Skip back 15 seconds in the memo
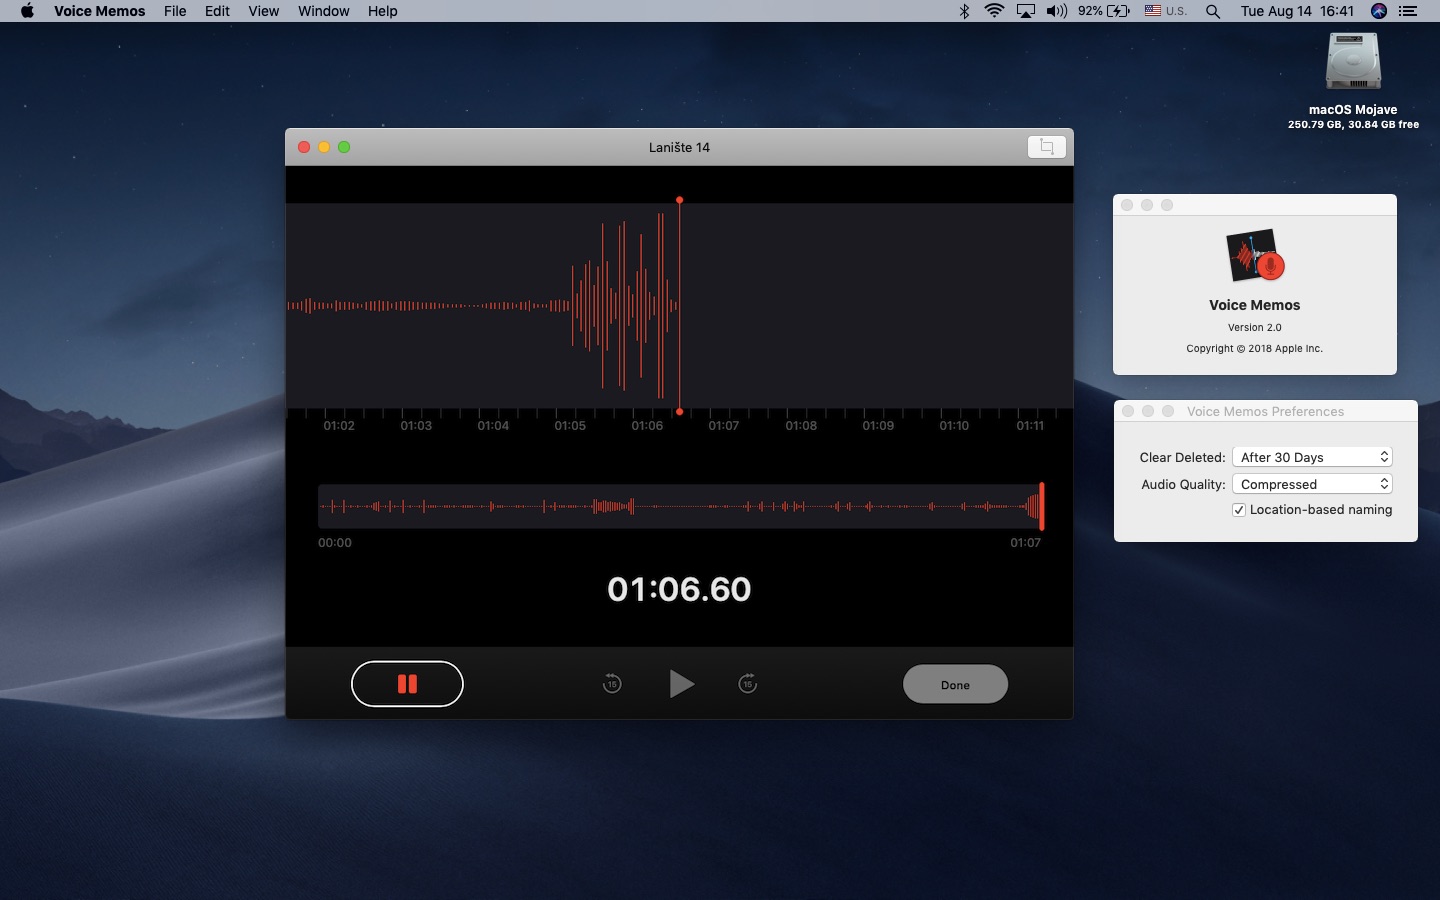 (612, 684)
